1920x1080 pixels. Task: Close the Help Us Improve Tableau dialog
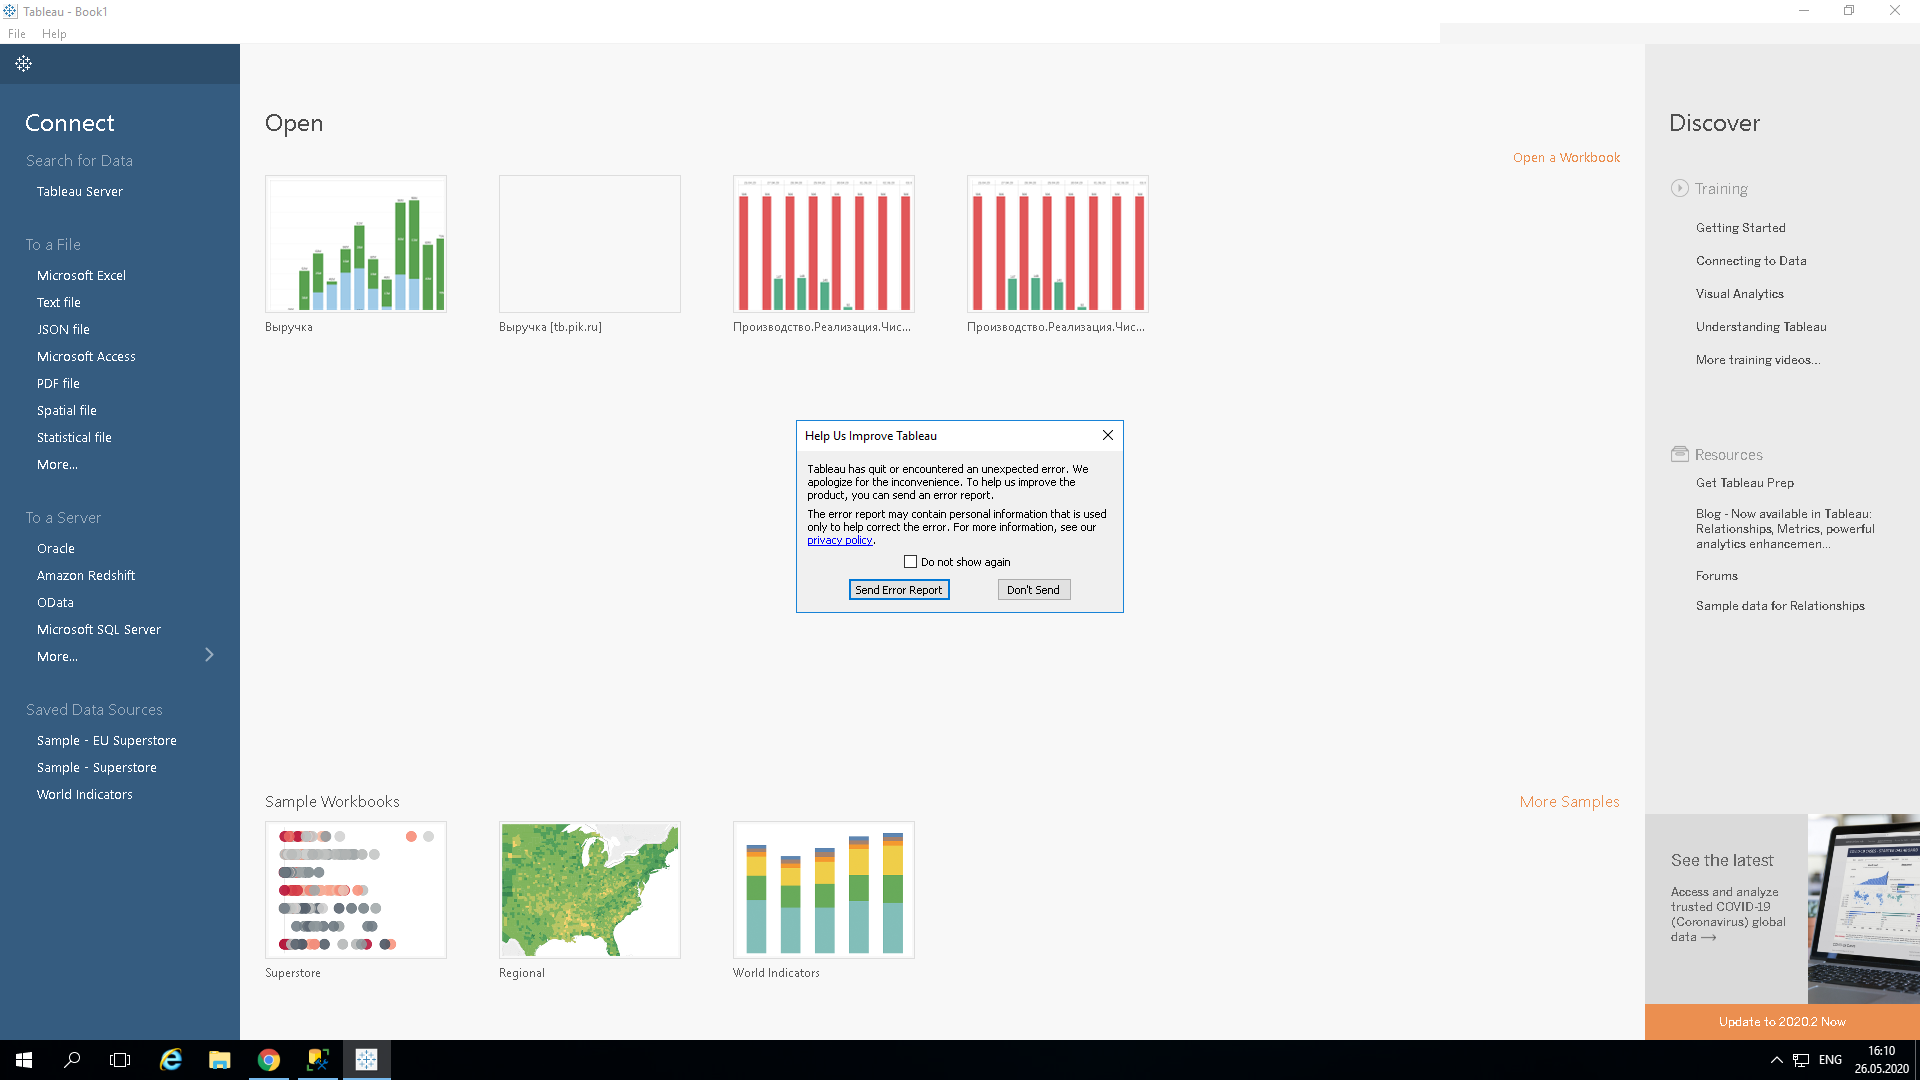1107,435
